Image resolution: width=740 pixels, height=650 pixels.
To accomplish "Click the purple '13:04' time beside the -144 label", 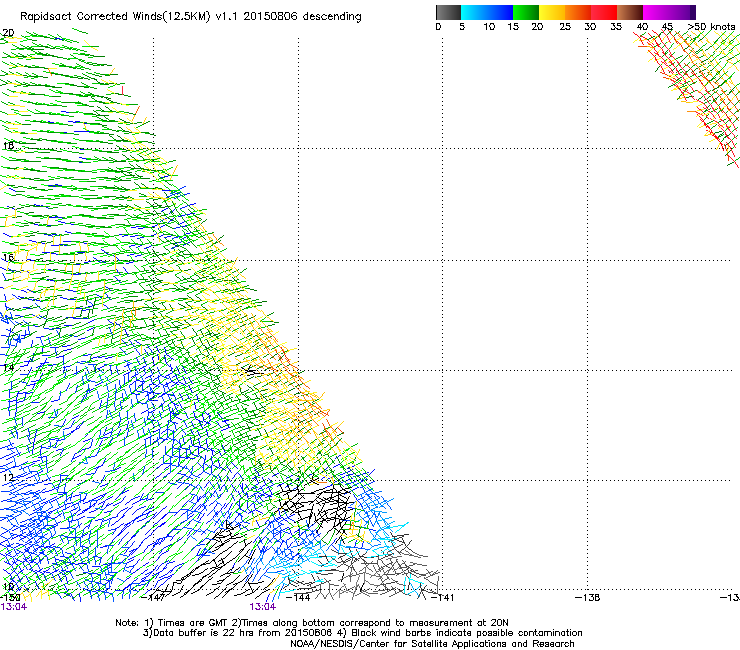I will coord(262,607).
